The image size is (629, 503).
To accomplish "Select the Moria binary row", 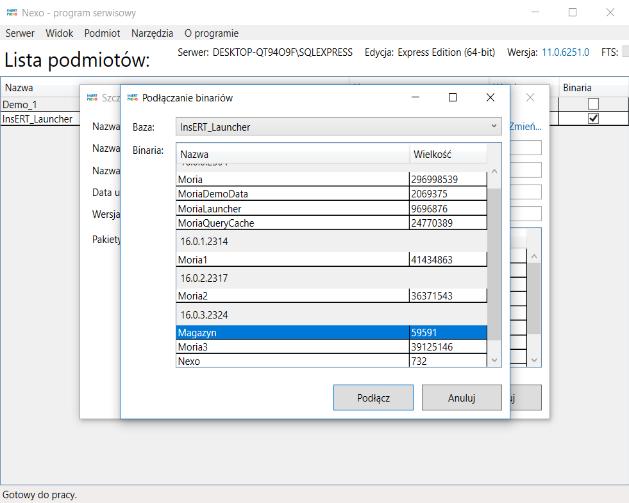I will tap(331, 179).
